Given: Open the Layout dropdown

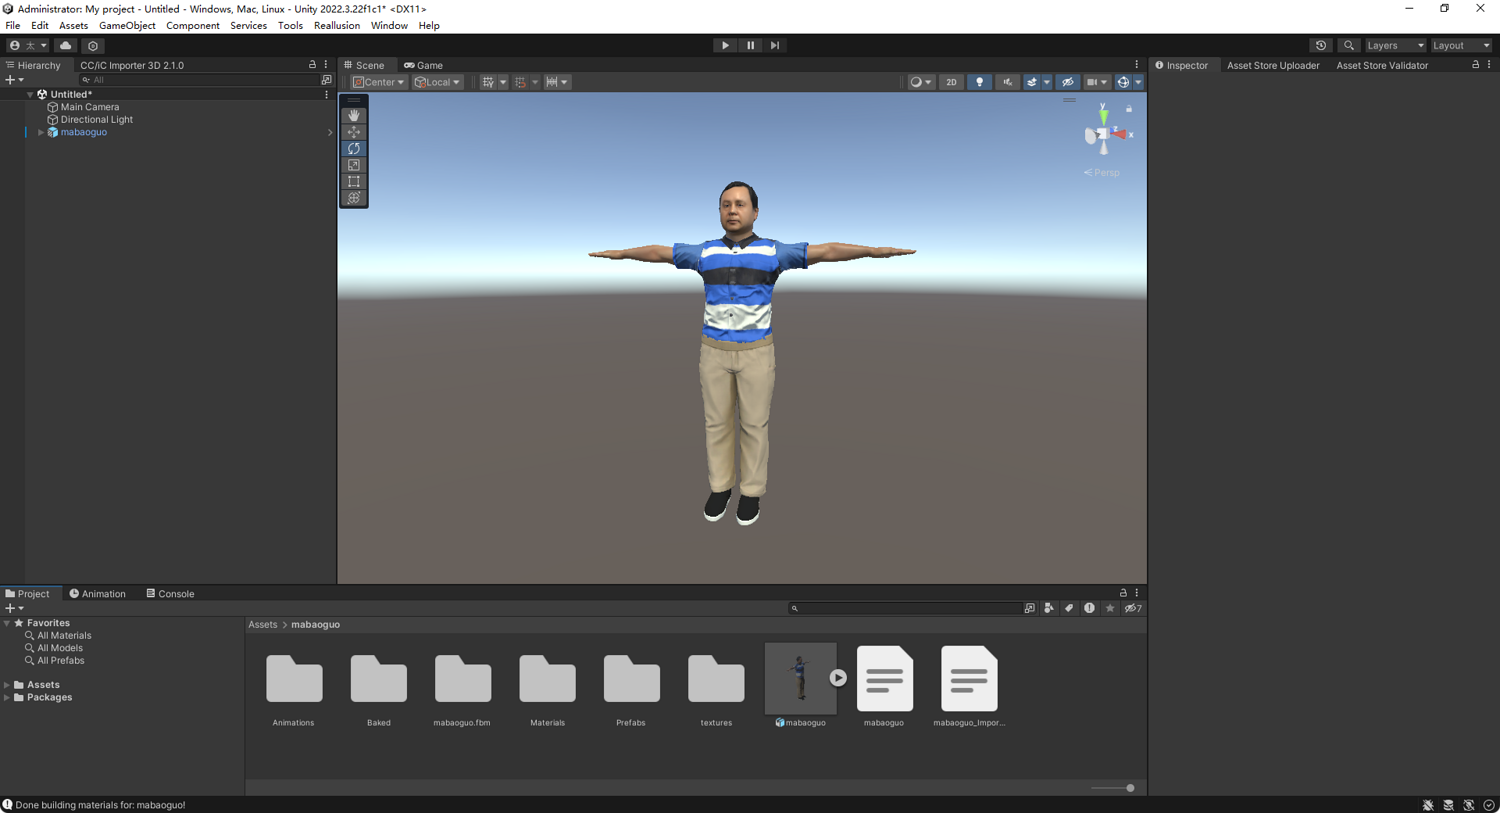Looking at the screenshot, I should coord(1461,45).
